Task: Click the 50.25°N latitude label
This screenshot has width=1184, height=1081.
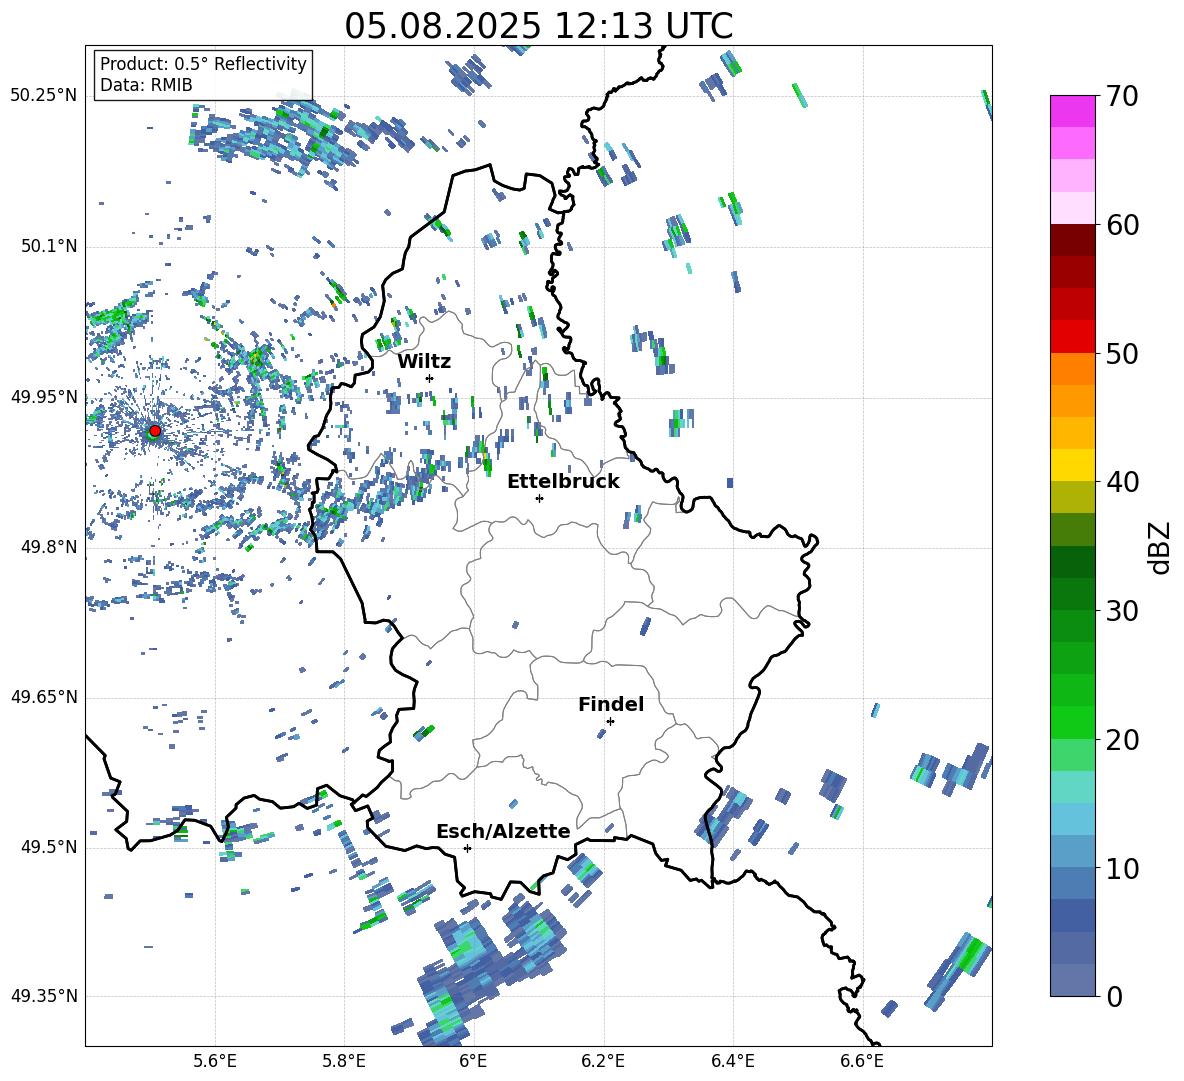Action: point(44,96)
